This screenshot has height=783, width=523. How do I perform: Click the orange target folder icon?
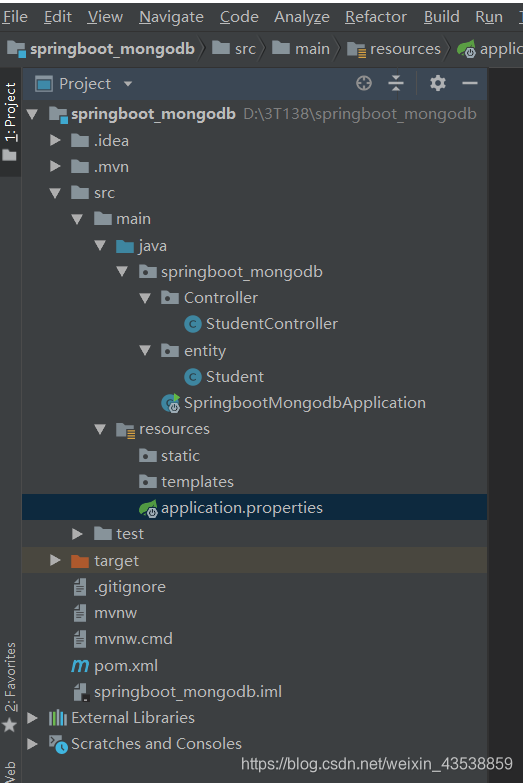[x=80, y=561]
